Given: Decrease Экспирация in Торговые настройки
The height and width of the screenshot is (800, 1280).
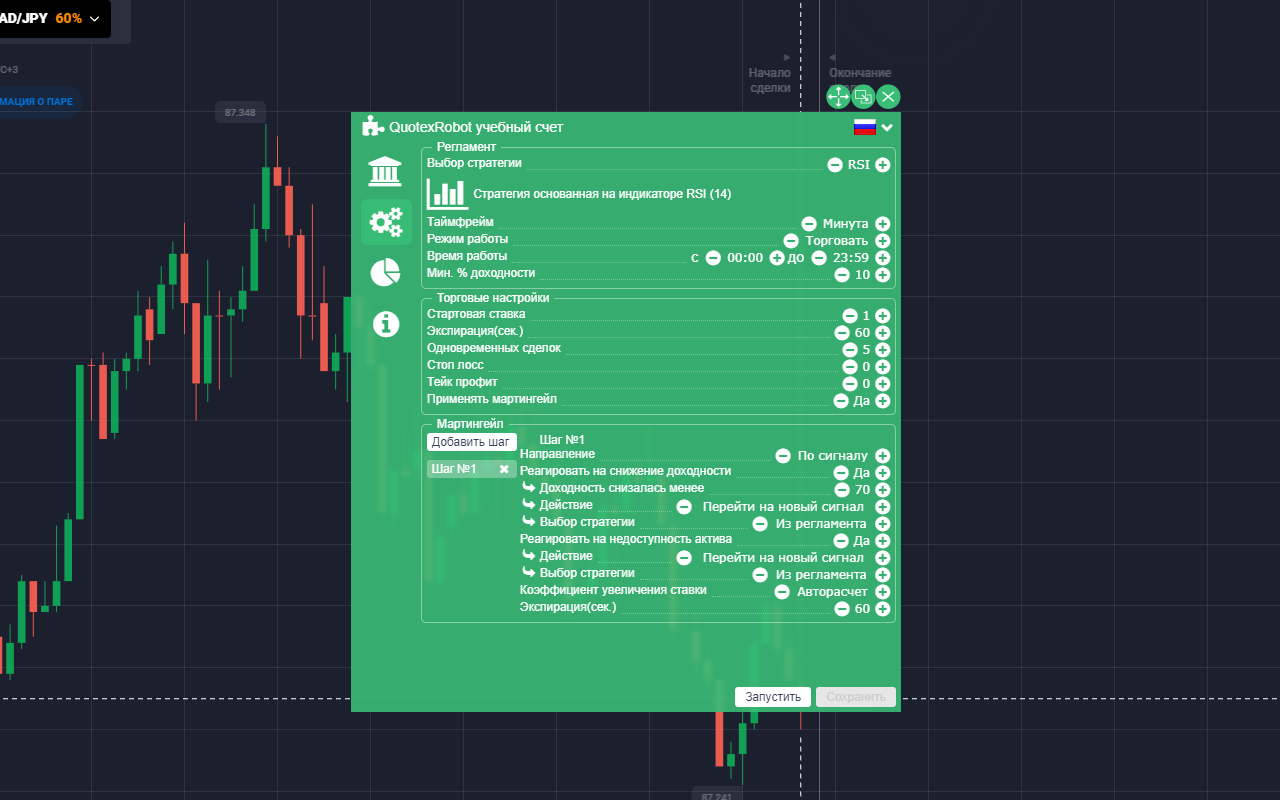Looking at the screenshot, I should 842,333.
